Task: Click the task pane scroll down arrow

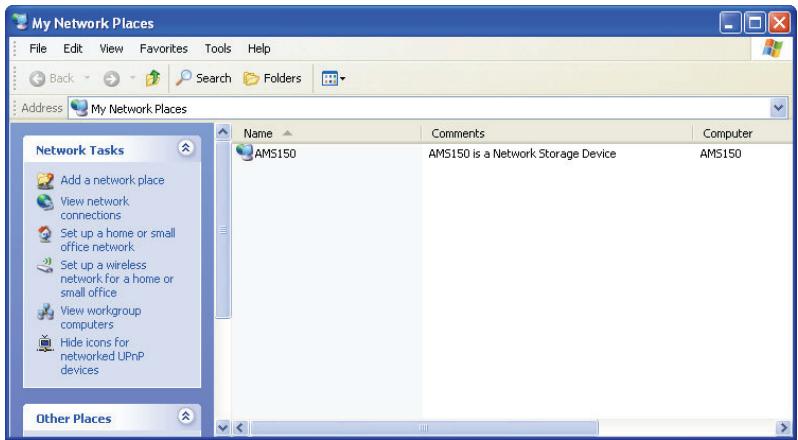Action: 223,428
